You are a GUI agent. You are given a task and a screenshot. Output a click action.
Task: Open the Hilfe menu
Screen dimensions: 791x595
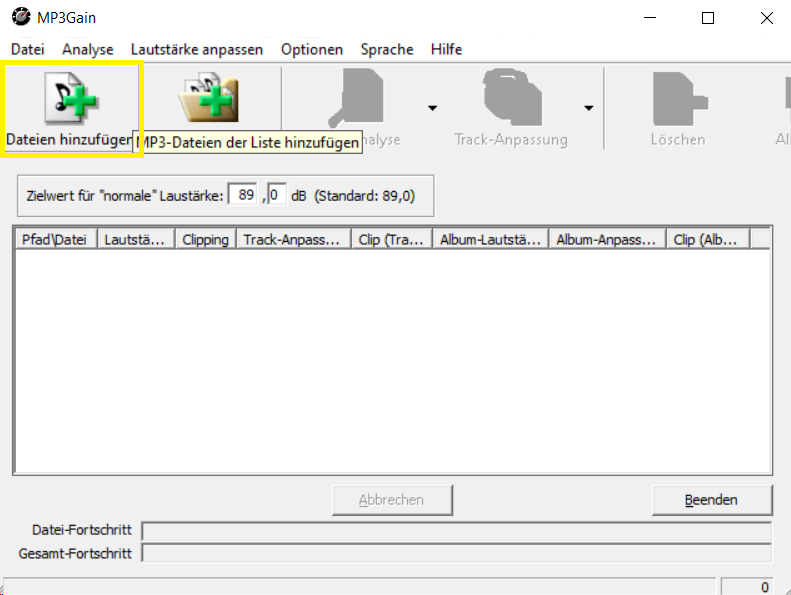pyautogui.click(x=446, y=49)
